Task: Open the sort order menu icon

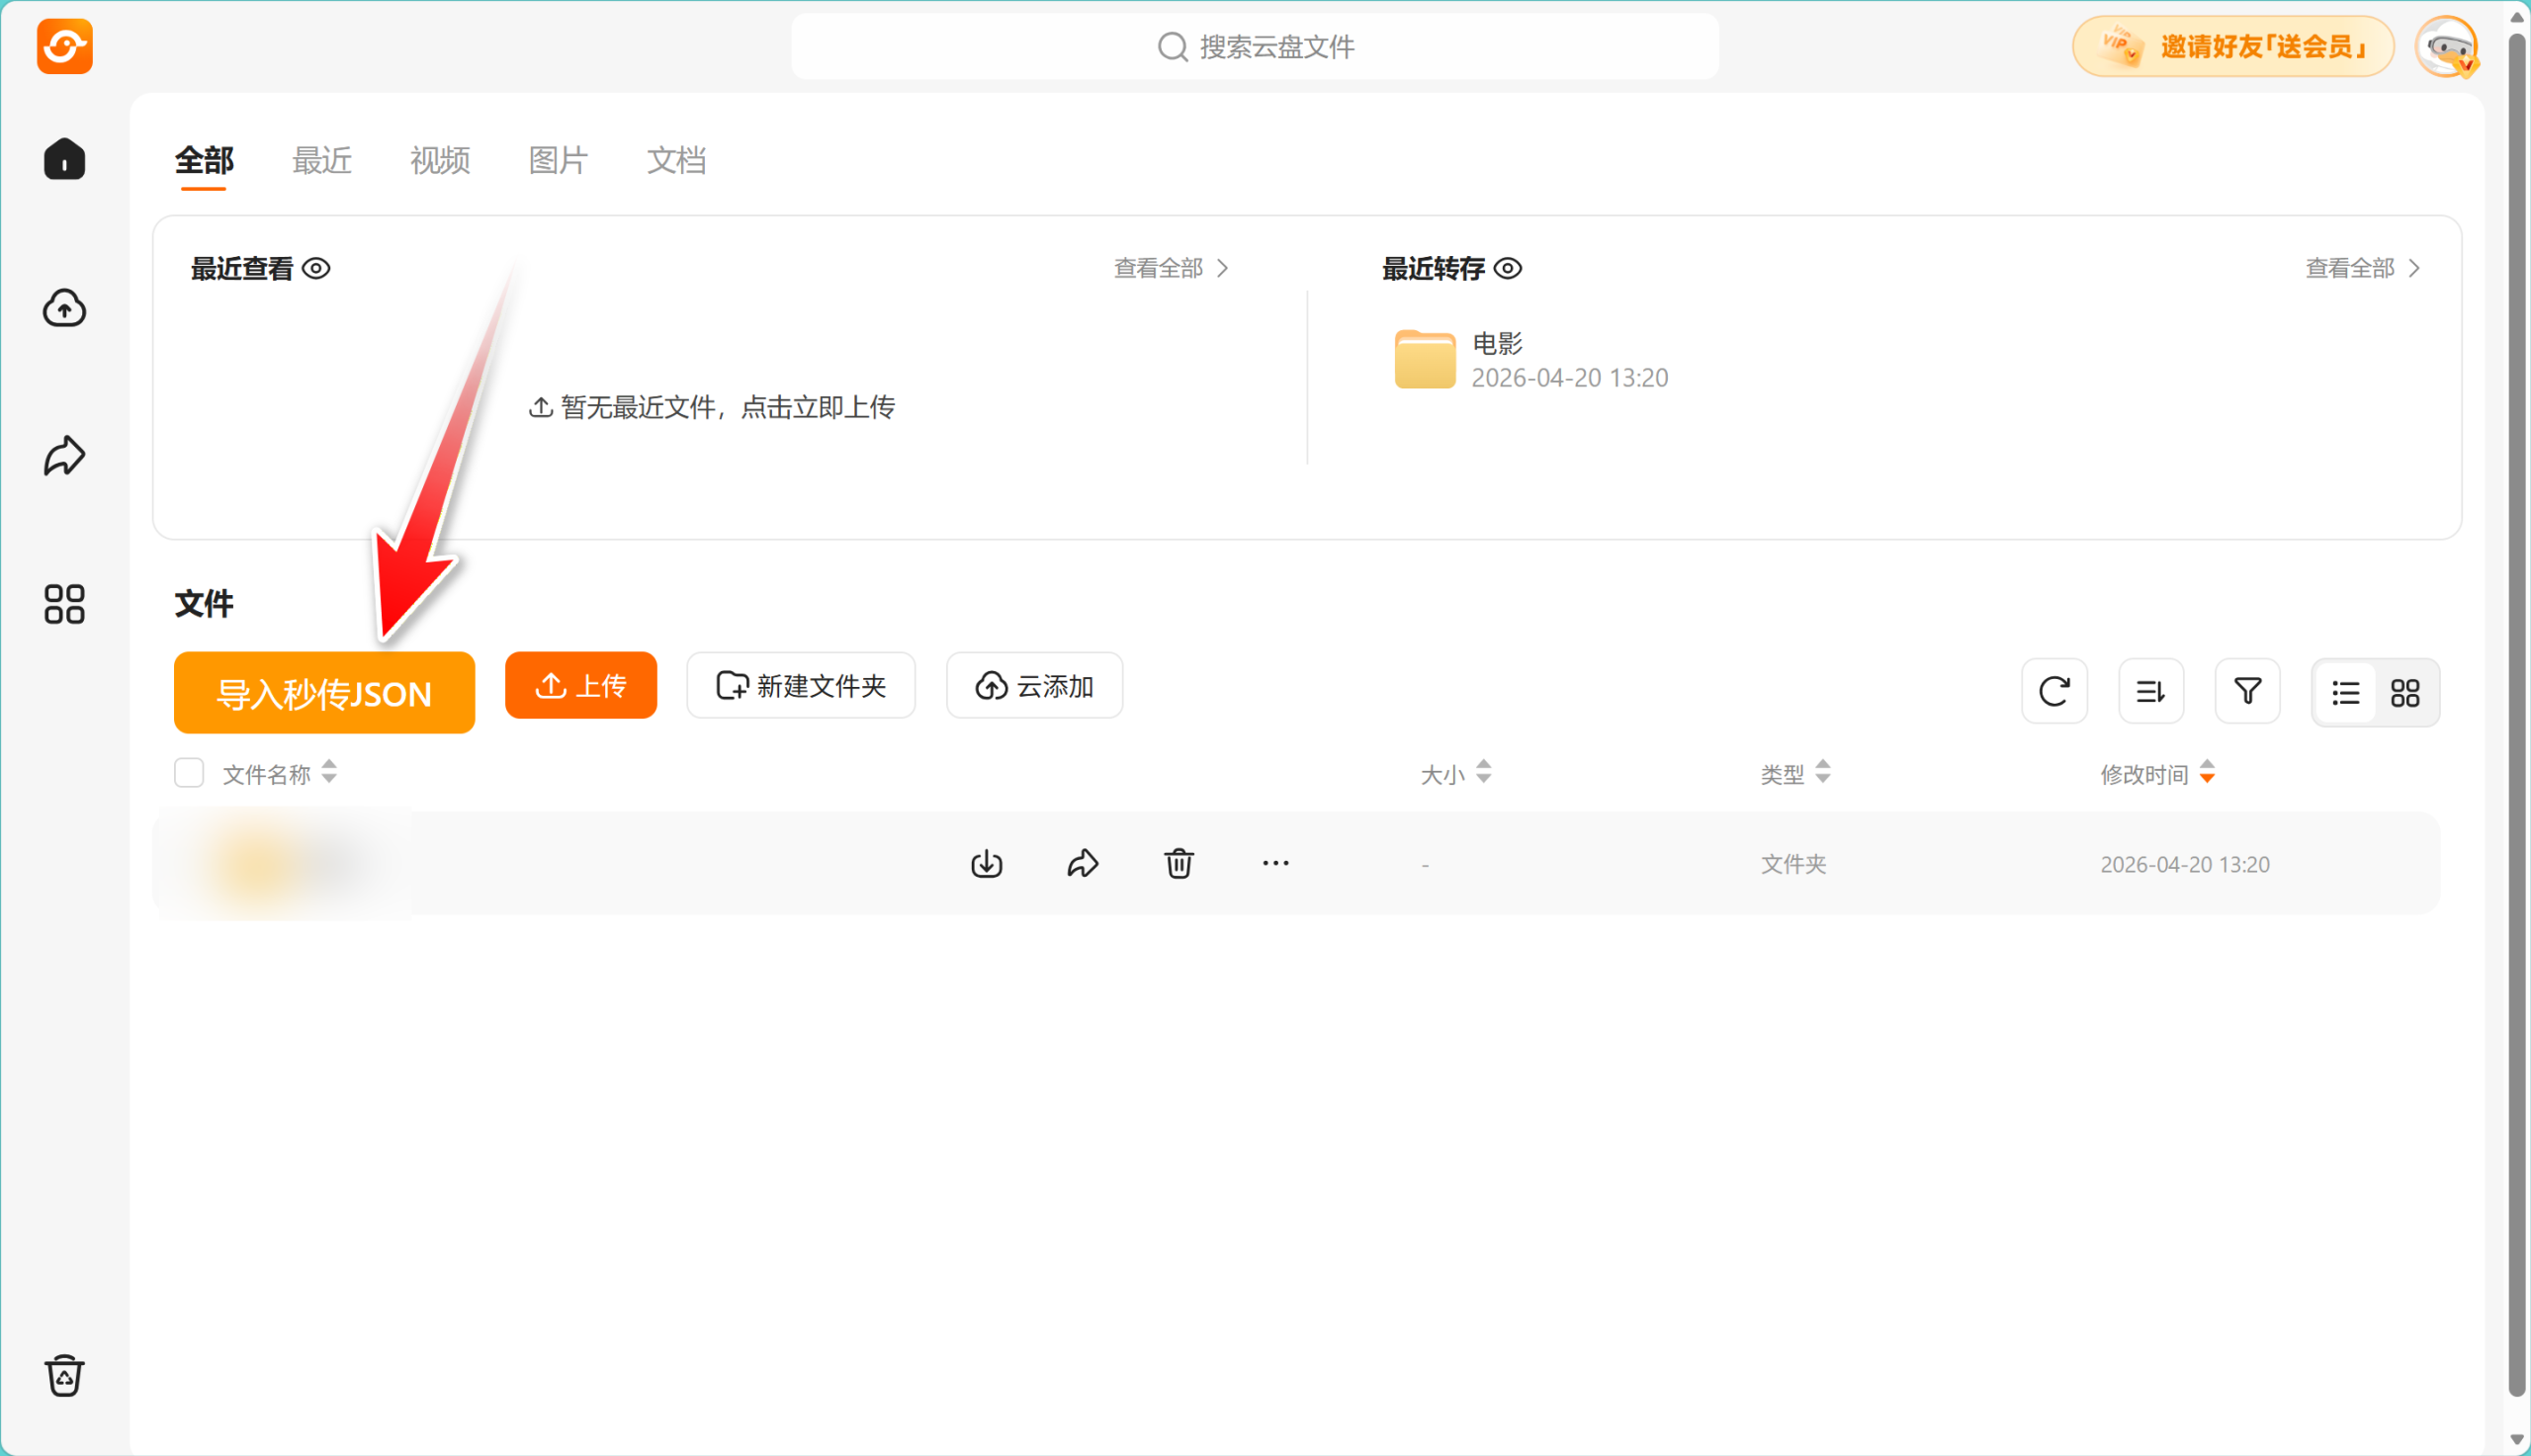Action: click(2151, 691)
